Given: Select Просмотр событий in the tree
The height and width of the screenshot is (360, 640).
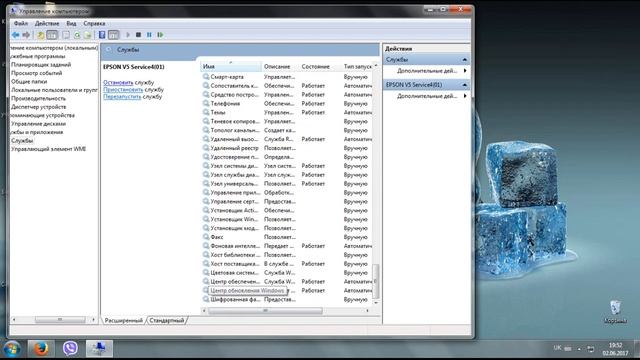Looking at the screenshot, I should [x=37, y=73].
